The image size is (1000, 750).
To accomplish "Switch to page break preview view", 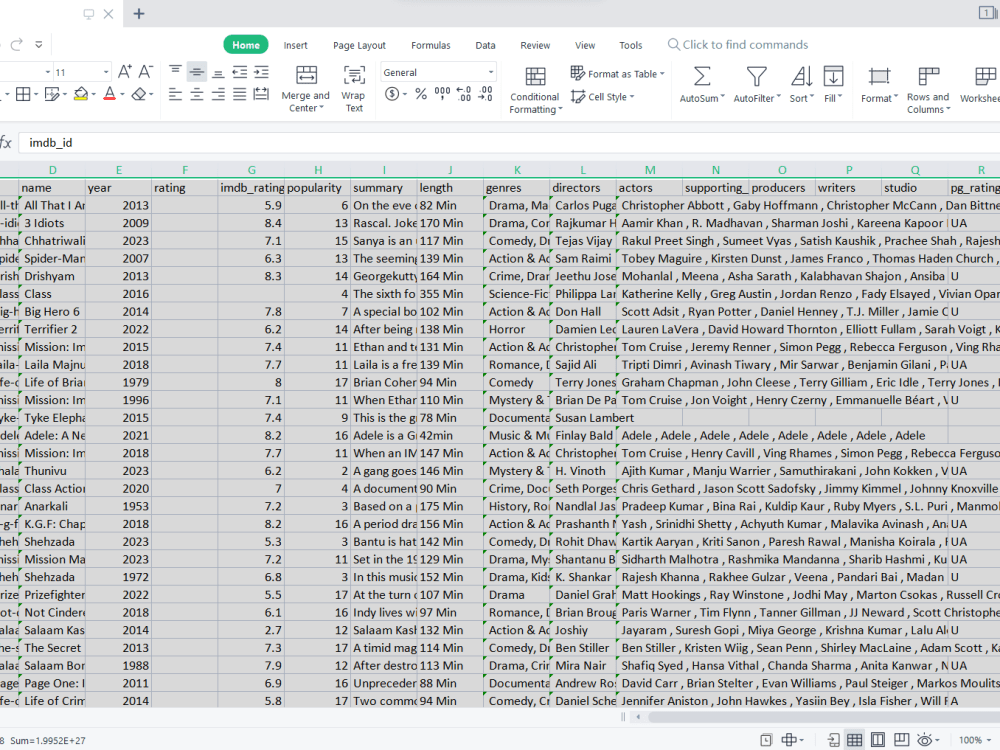I will (x=901, y=740).
